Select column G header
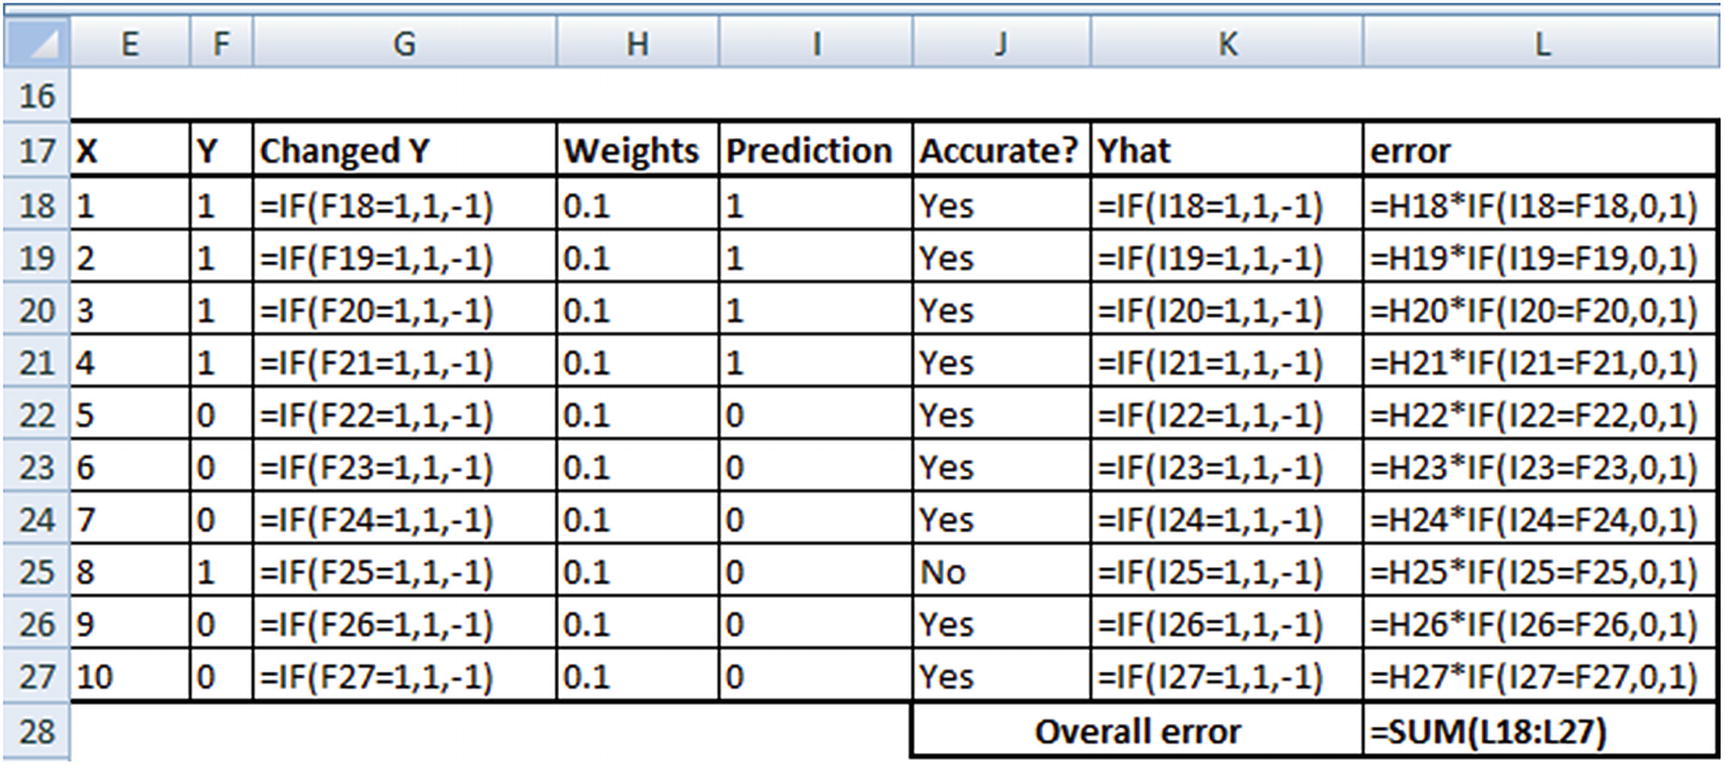The height and width of the screenshot is (766, 1725). [404, 44]
